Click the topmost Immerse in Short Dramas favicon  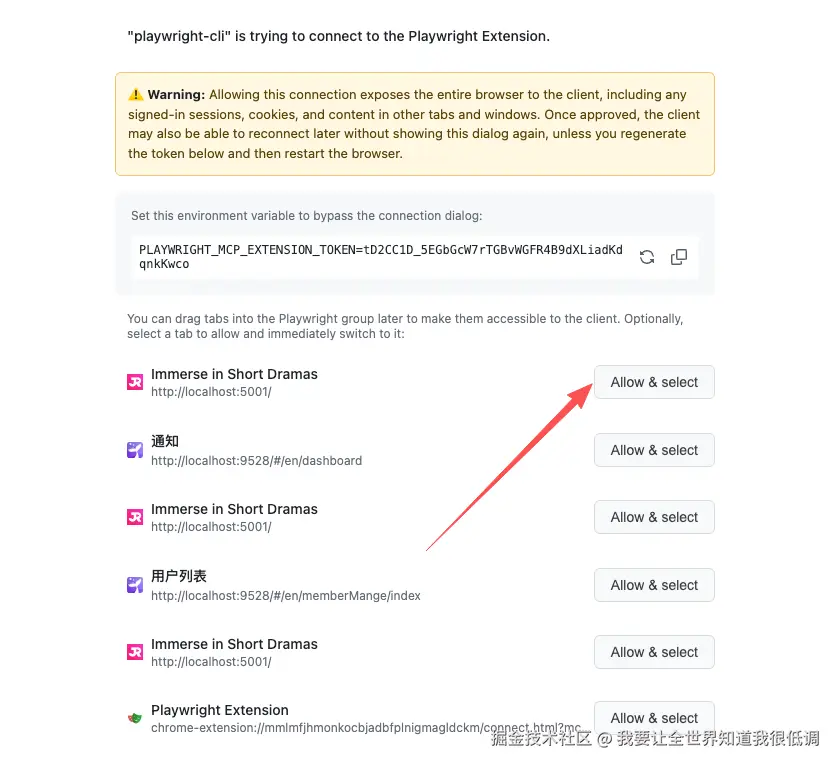click(x=135, y=382)
